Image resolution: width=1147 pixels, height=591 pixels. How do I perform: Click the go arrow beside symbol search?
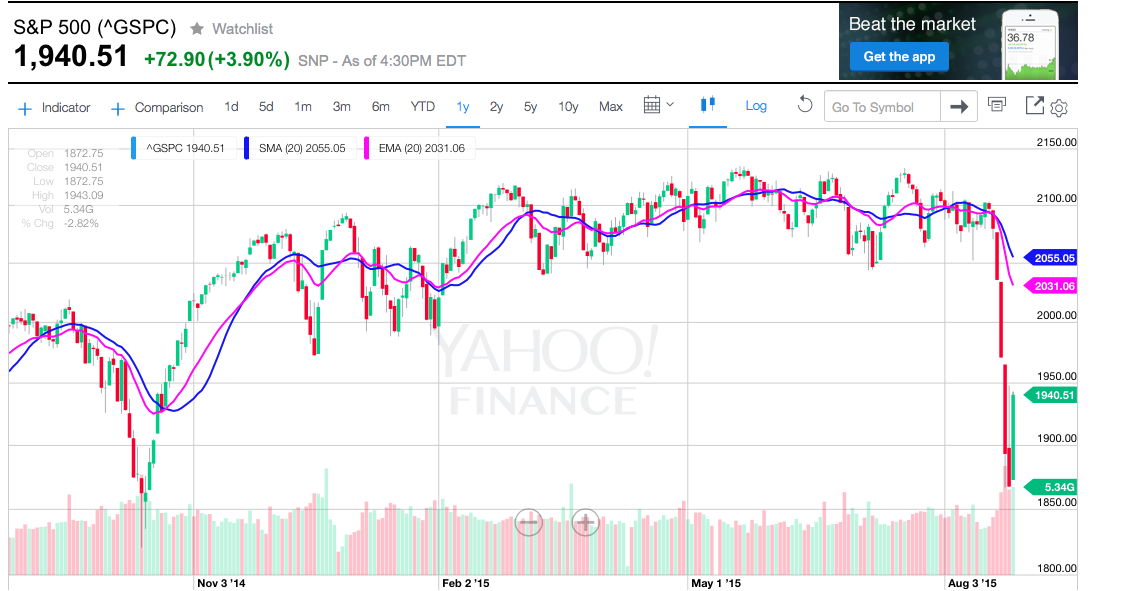[959, 107]
